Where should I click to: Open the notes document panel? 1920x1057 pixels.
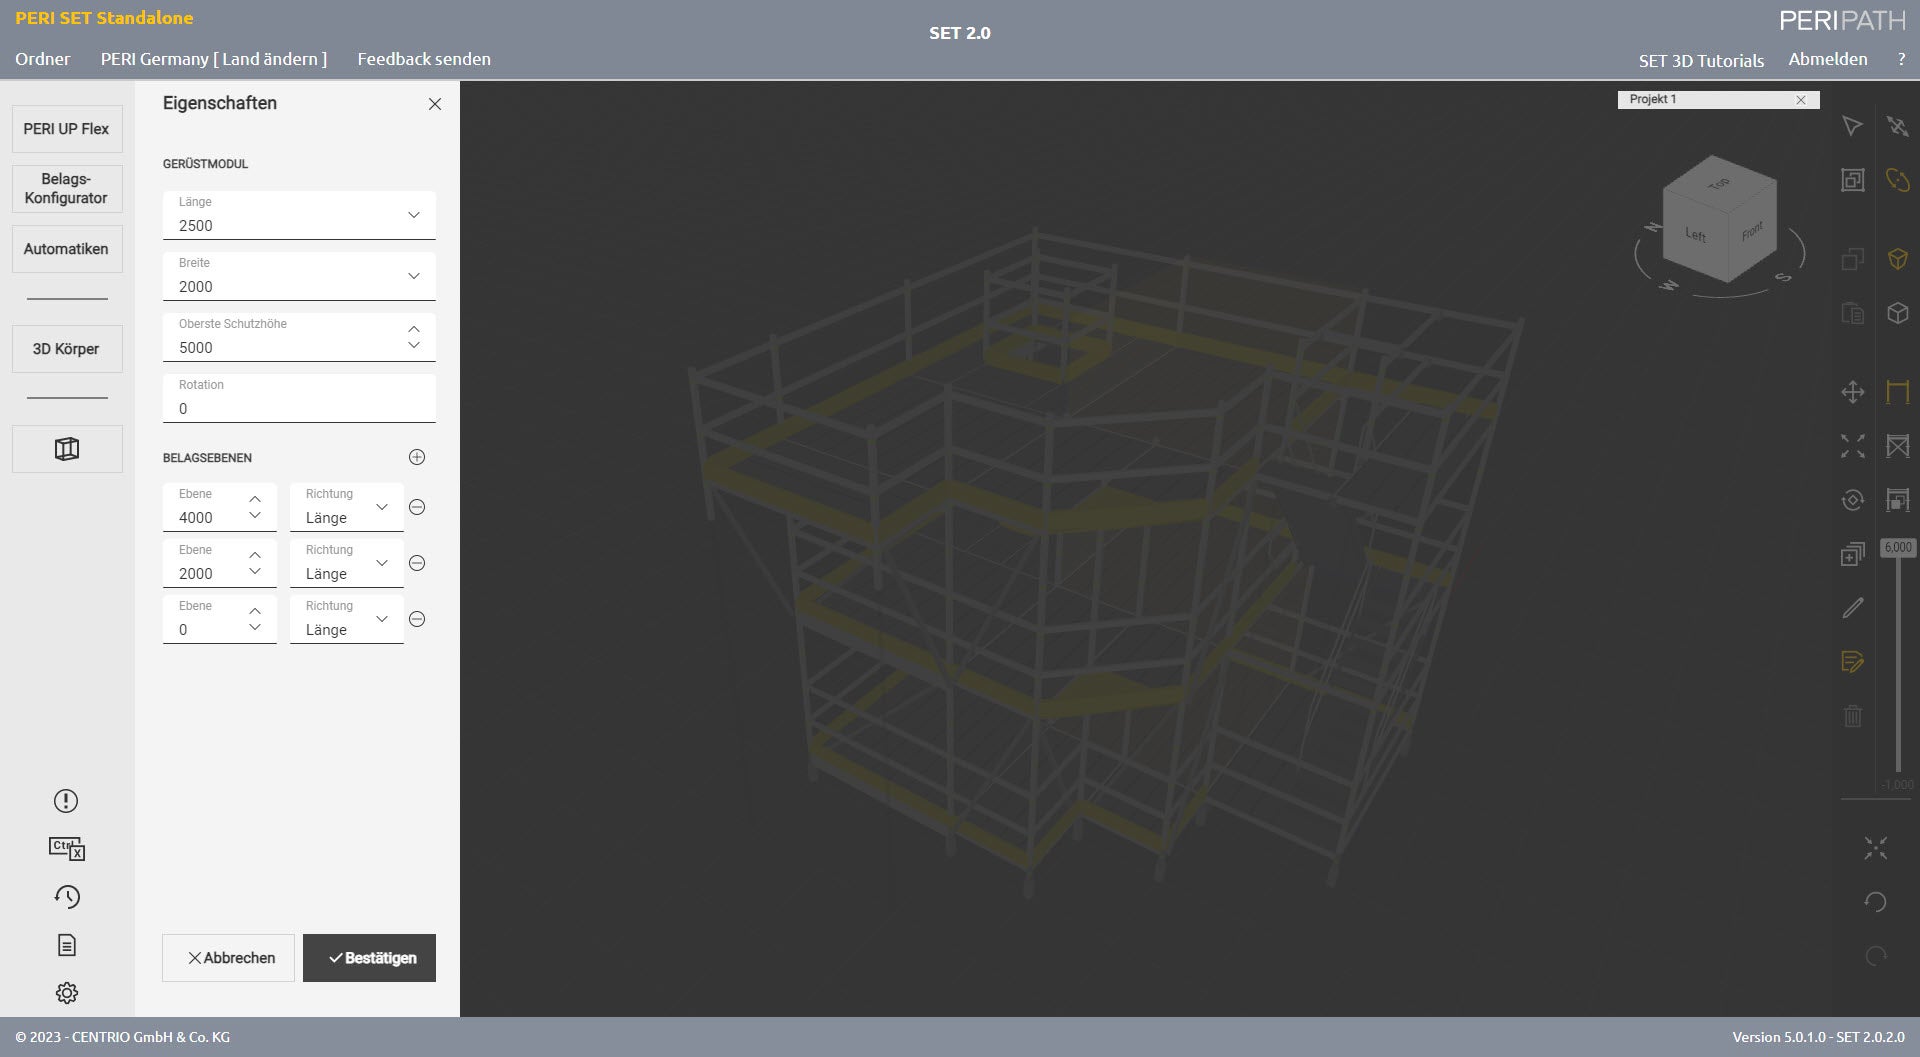click(x=66, y=944)
